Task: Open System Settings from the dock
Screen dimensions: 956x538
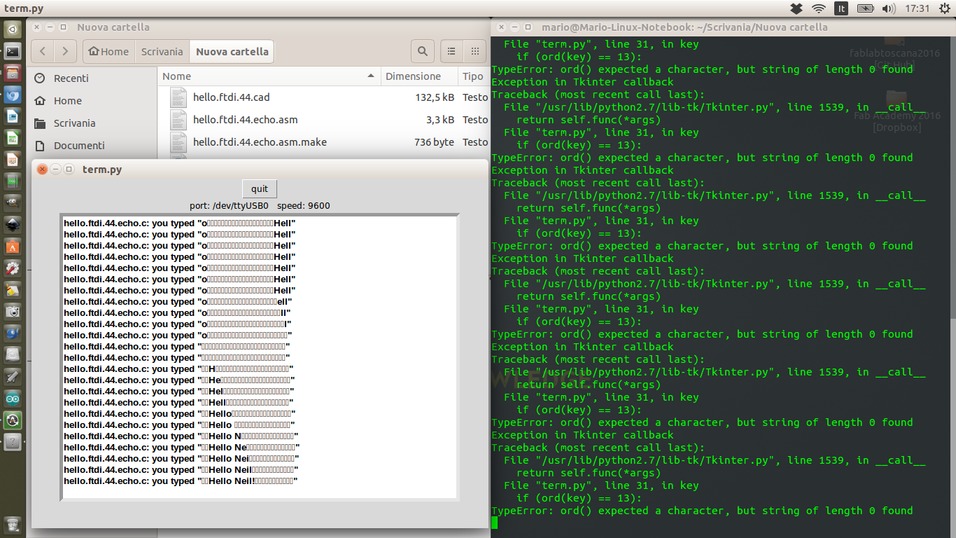Action: point(13,268)
